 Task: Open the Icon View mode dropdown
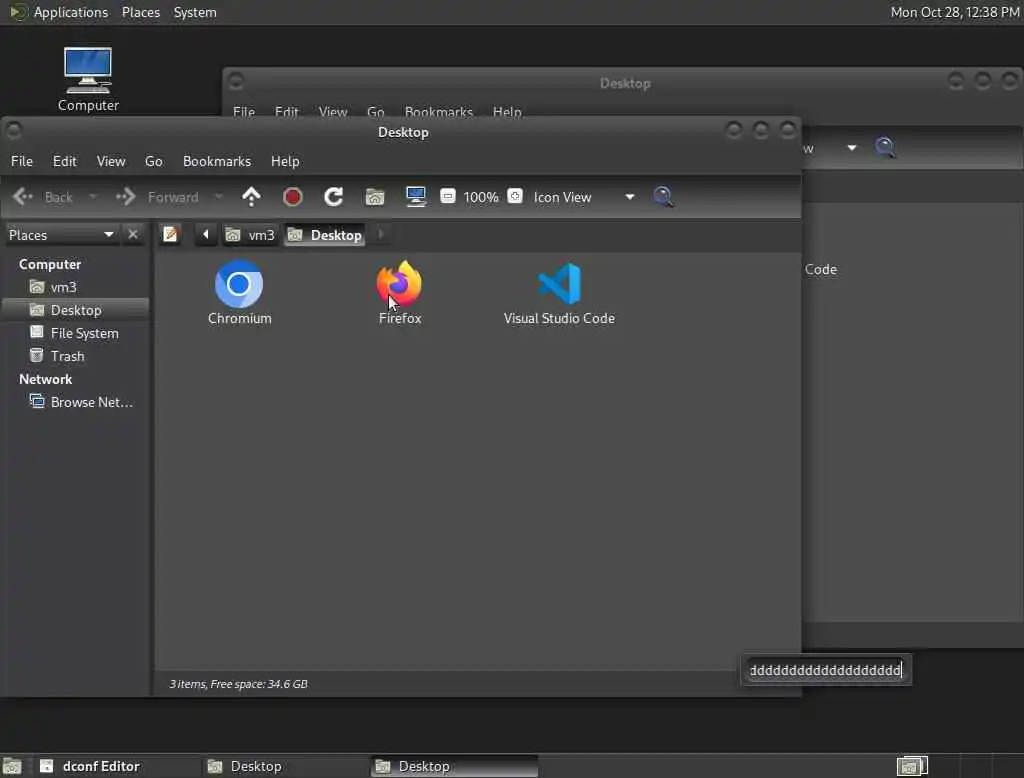point(584,197)
